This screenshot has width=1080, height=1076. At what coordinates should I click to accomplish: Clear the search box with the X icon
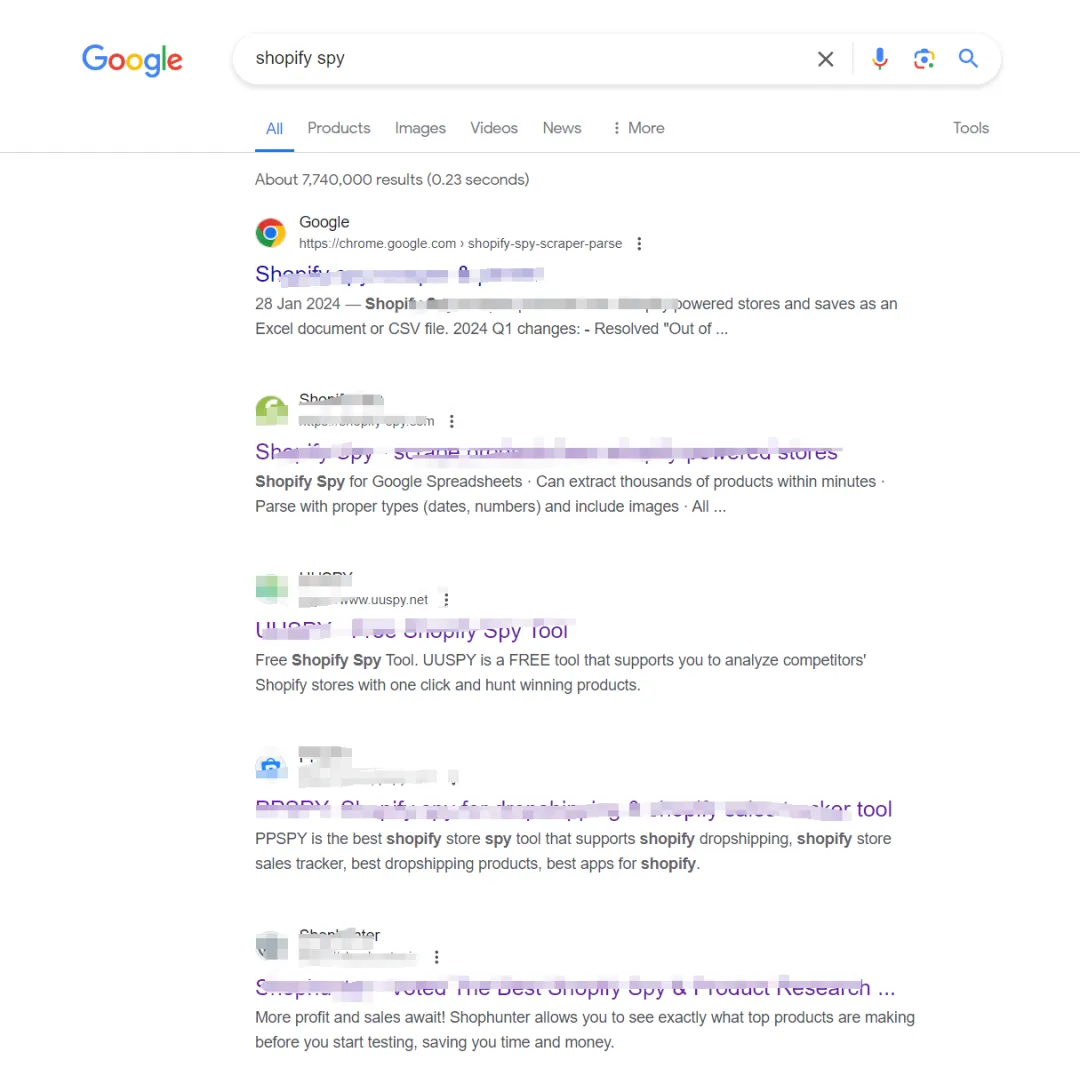coord(825,59)
